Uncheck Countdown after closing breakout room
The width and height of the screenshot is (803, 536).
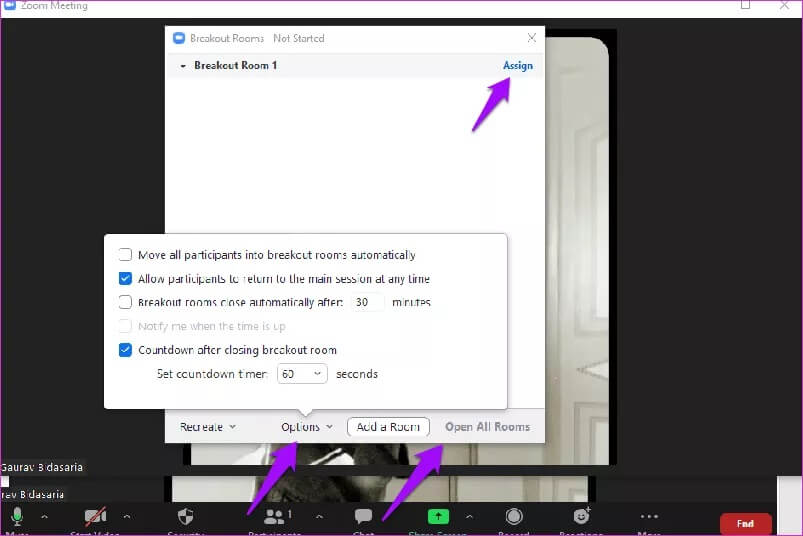tap(125, 350)
